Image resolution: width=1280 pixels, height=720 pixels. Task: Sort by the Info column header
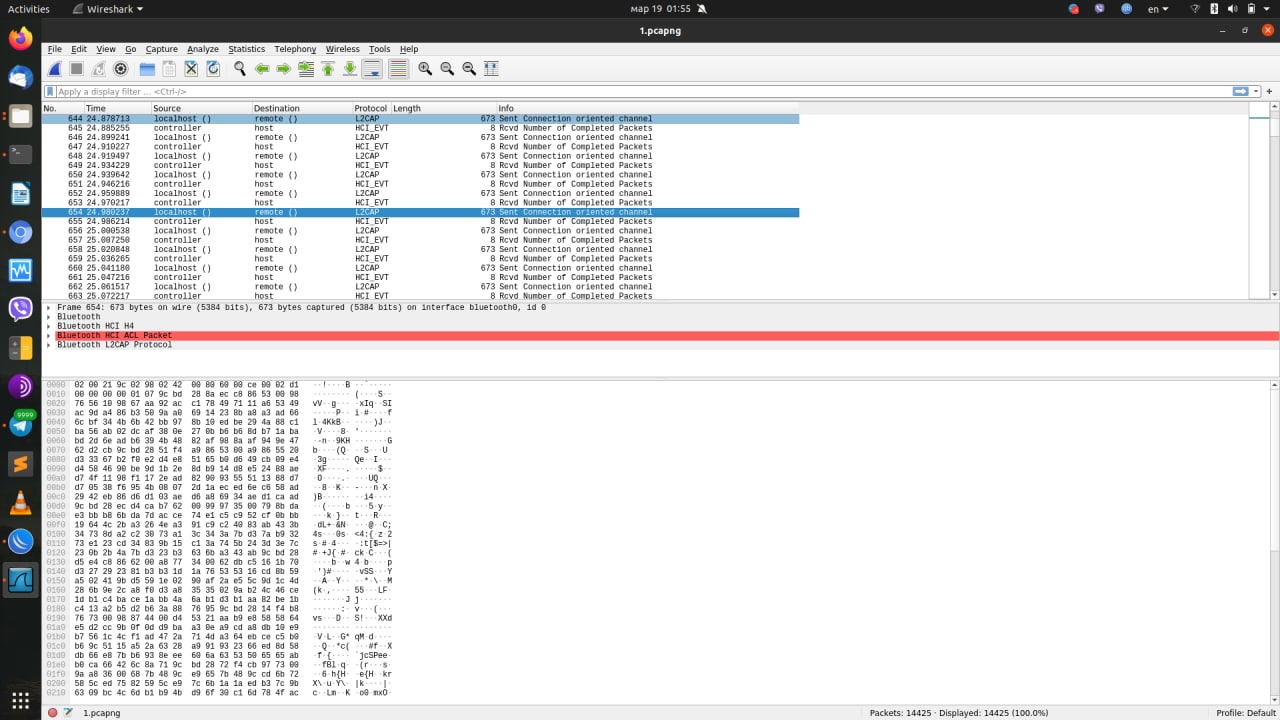point(872,108)
